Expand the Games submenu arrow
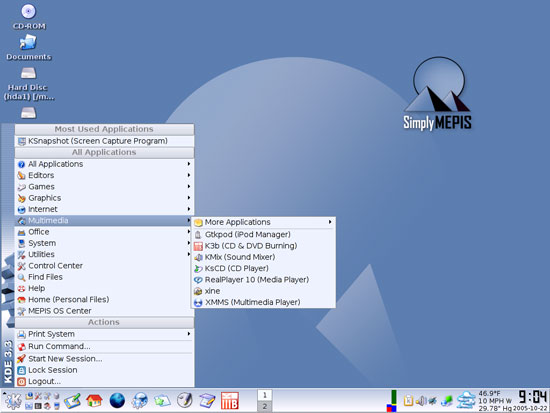 click(x=189, y=186)
